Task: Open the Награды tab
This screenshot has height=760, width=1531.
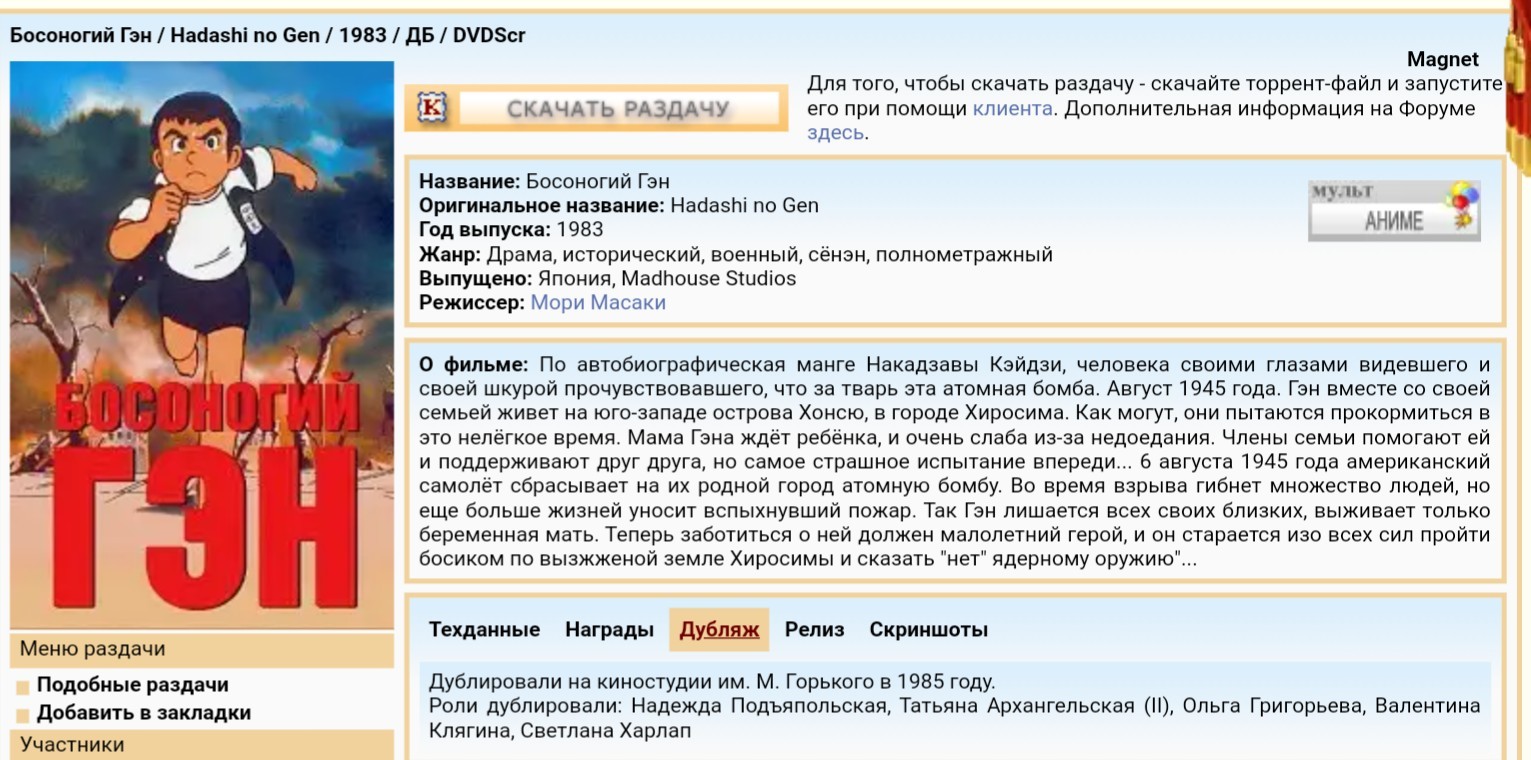Action: coord(609,630)
